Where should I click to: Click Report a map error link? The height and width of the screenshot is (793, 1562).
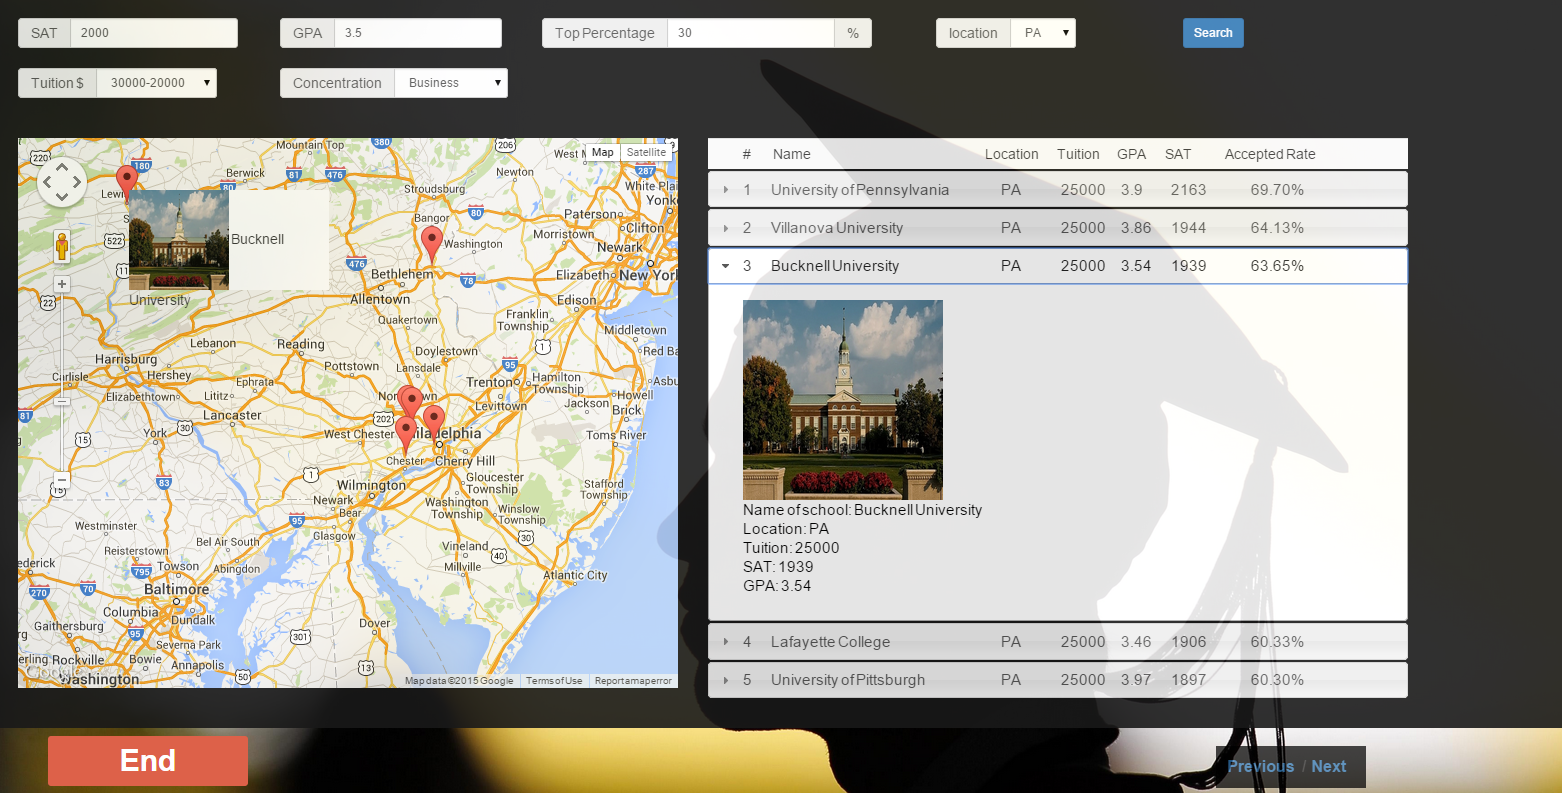tap(633, 681)
